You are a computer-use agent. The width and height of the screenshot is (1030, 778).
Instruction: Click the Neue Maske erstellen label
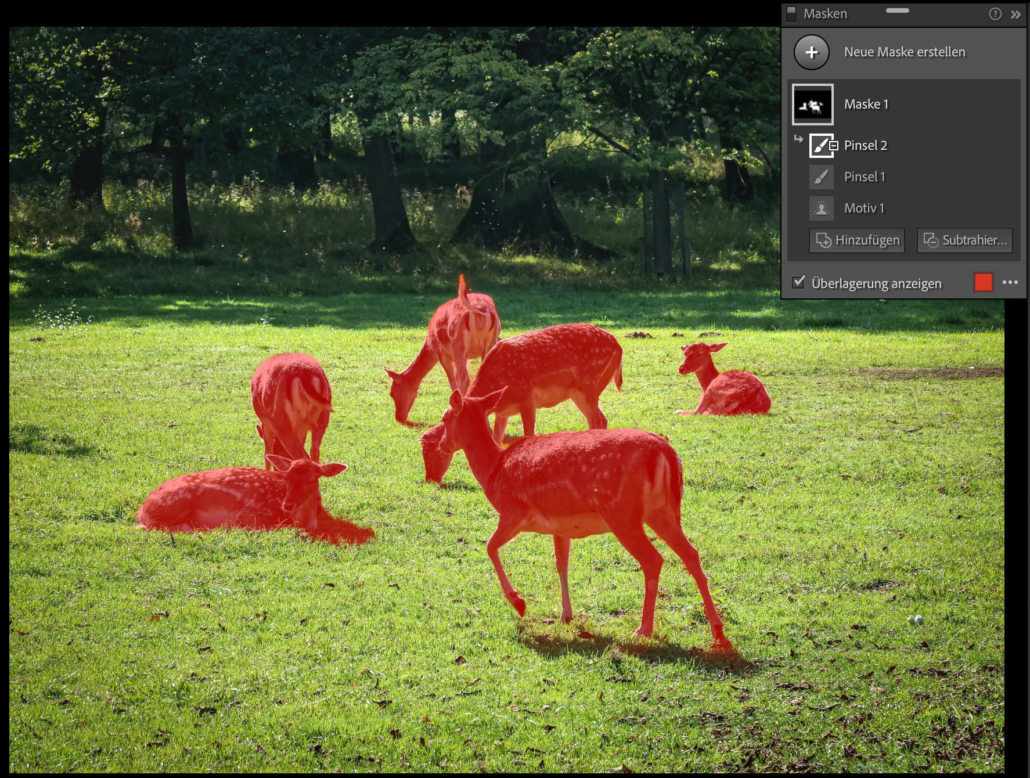pyautogui.click(x=905, y=52)
